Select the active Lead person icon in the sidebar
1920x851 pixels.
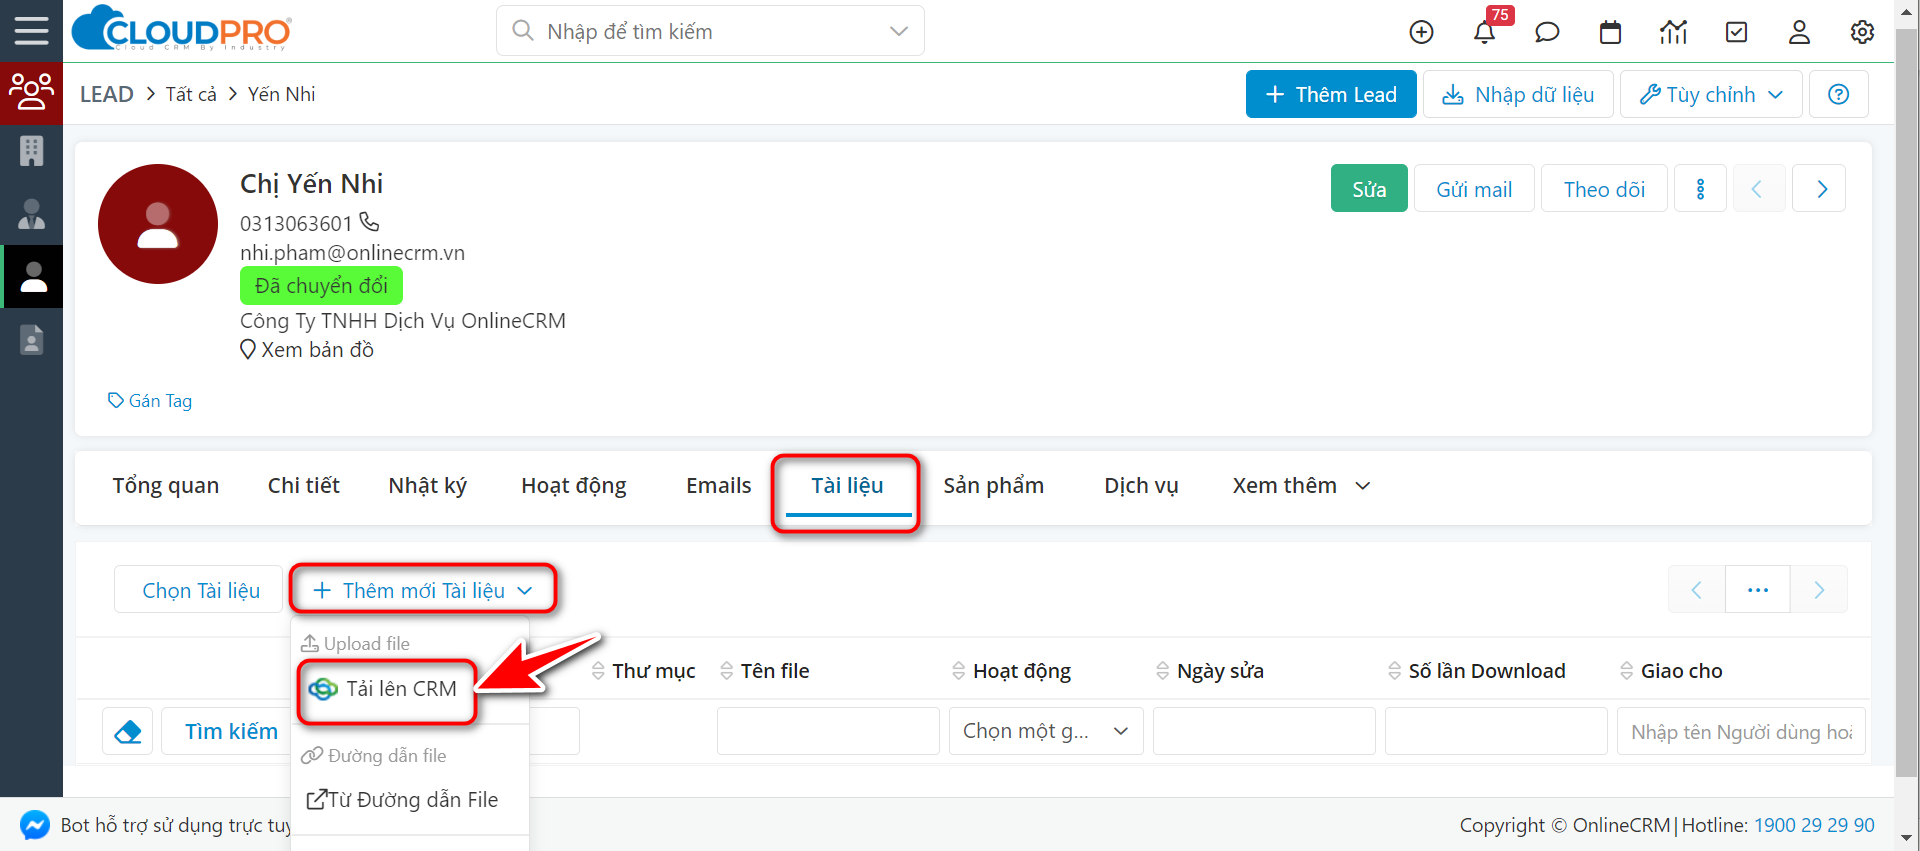[x=33, y=277]
